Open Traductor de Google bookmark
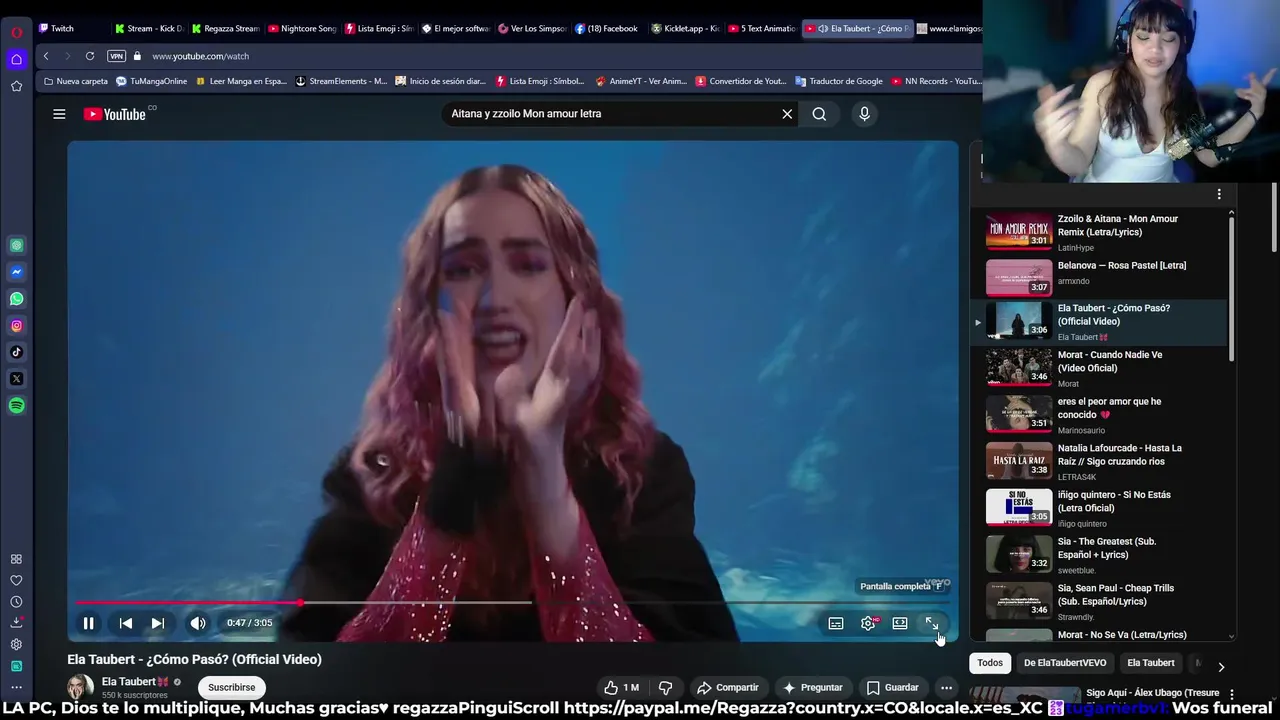 [839, 81]
